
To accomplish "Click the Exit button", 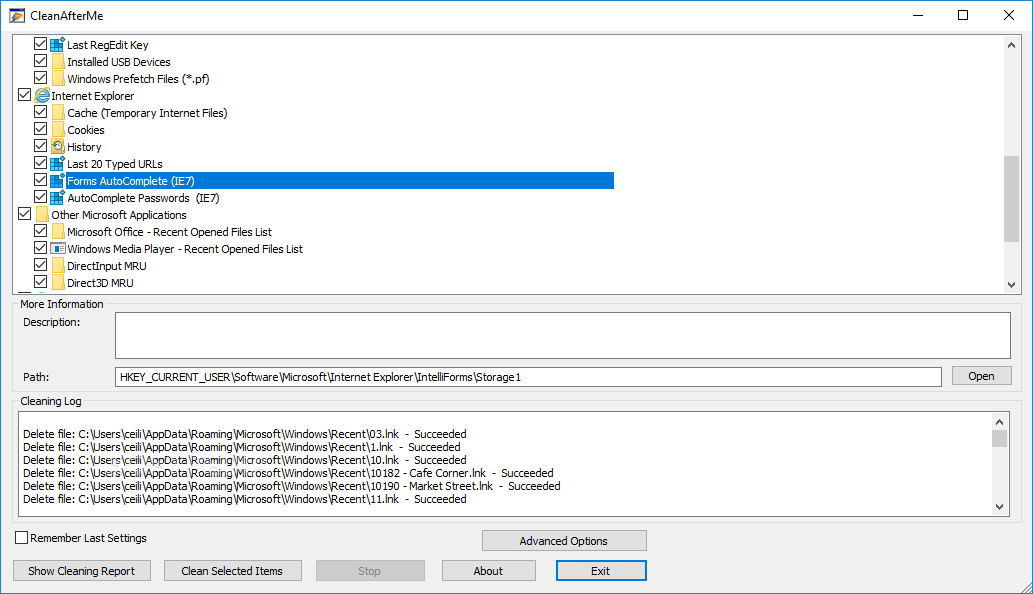I will (x=601, y=571).
